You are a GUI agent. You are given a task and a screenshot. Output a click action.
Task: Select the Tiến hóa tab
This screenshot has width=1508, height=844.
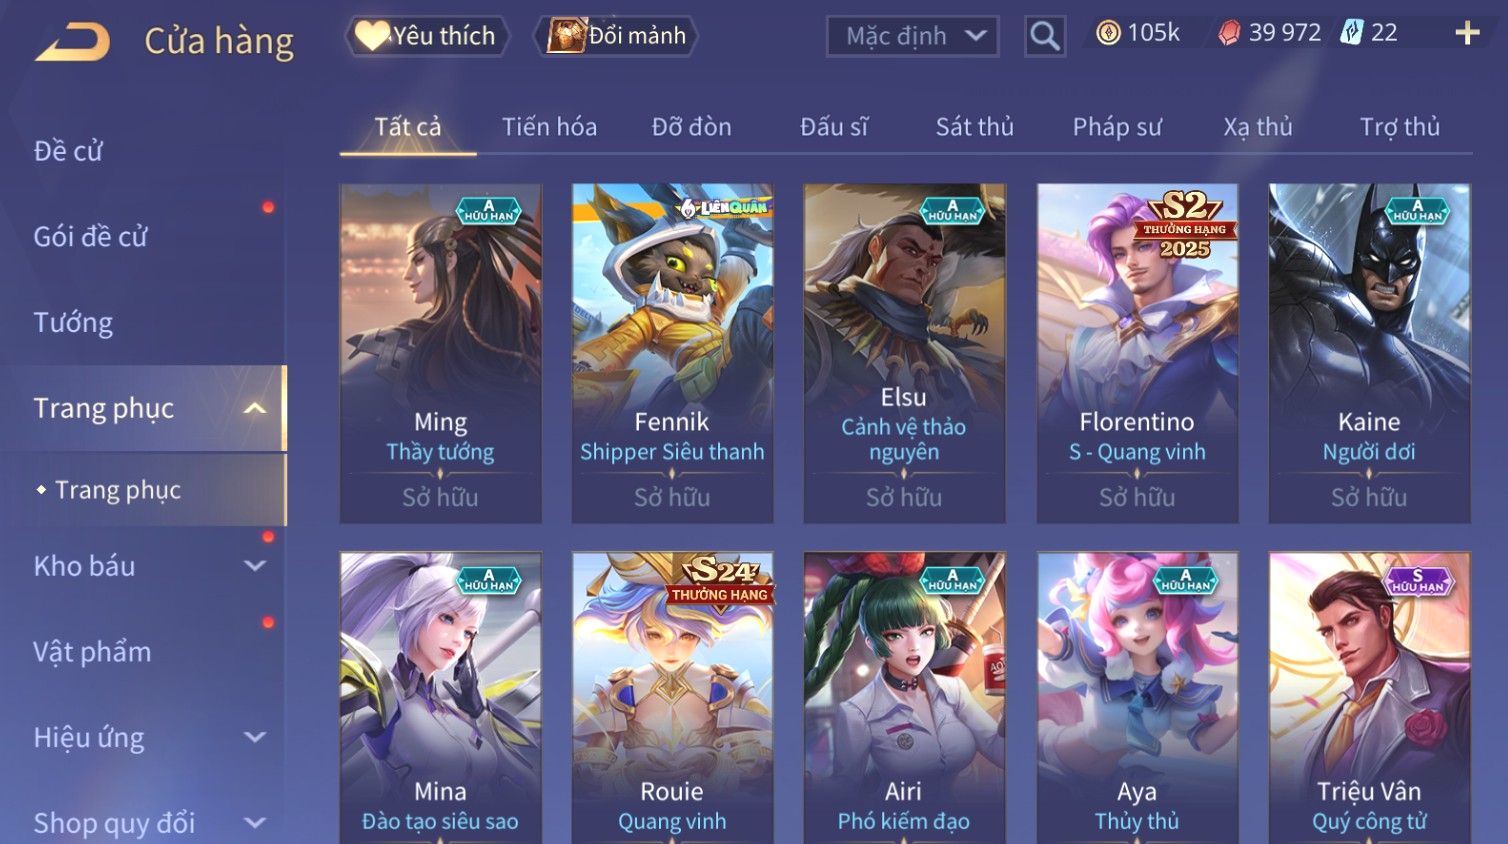[x=549, y=127]
